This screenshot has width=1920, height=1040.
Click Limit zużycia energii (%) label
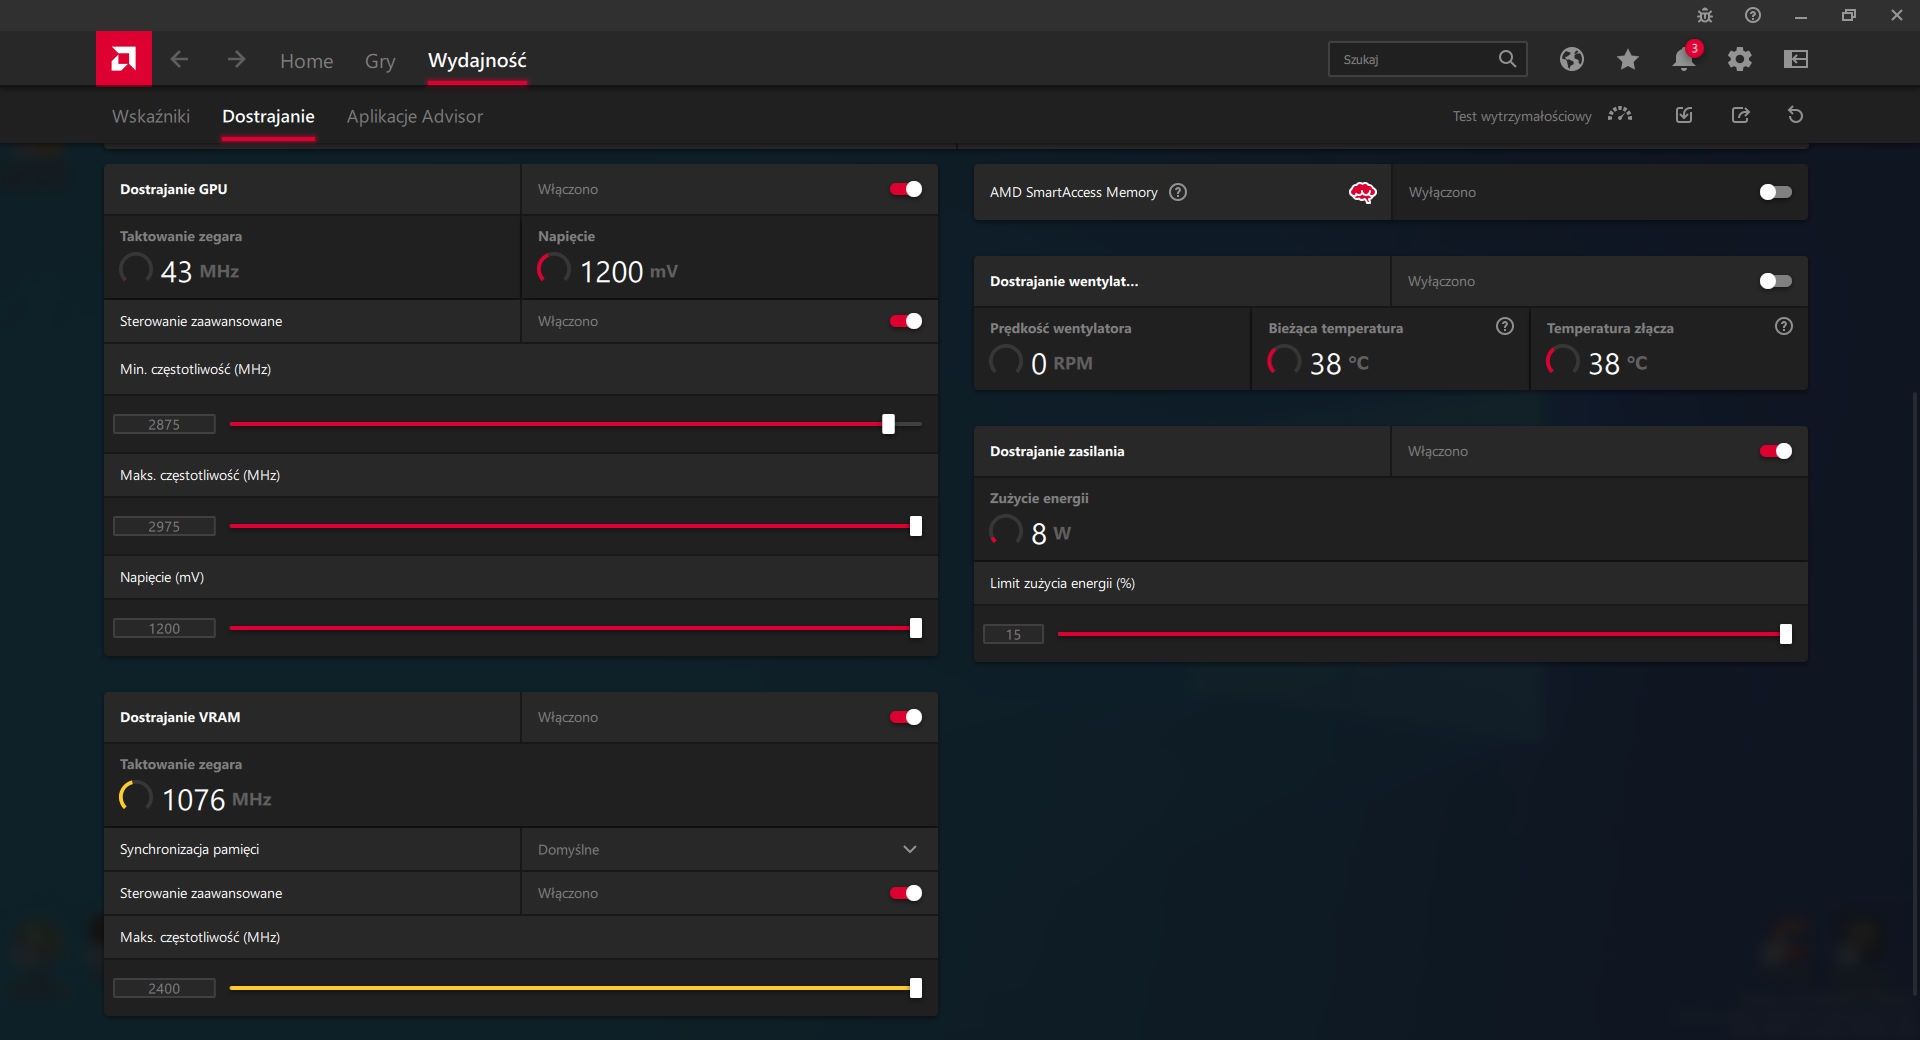coord(1062,583)
